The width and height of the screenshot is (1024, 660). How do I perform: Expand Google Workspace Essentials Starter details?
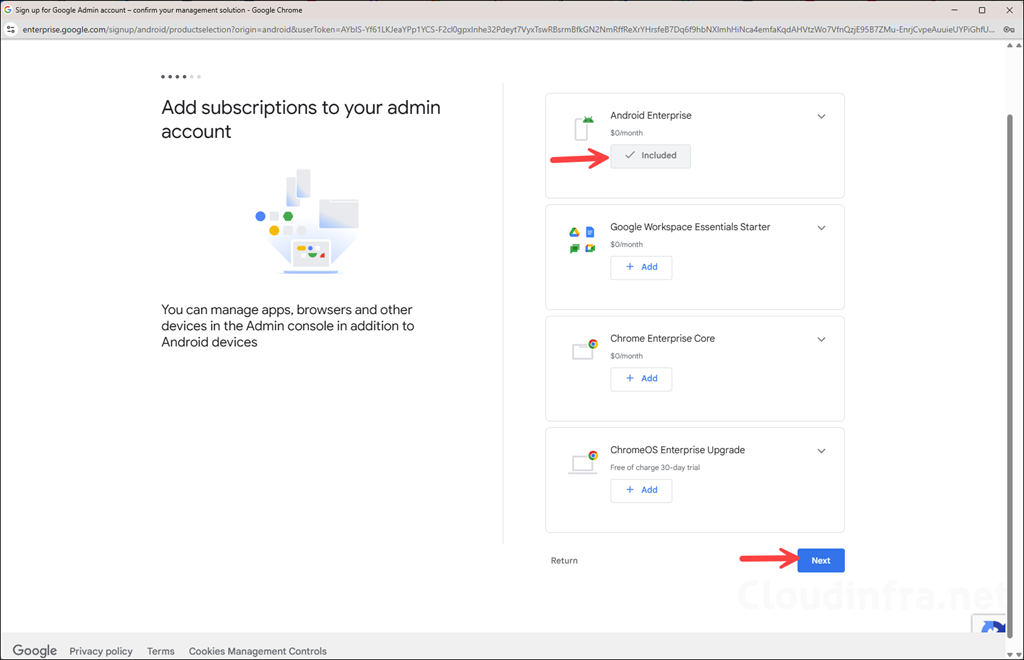point(822,228)
